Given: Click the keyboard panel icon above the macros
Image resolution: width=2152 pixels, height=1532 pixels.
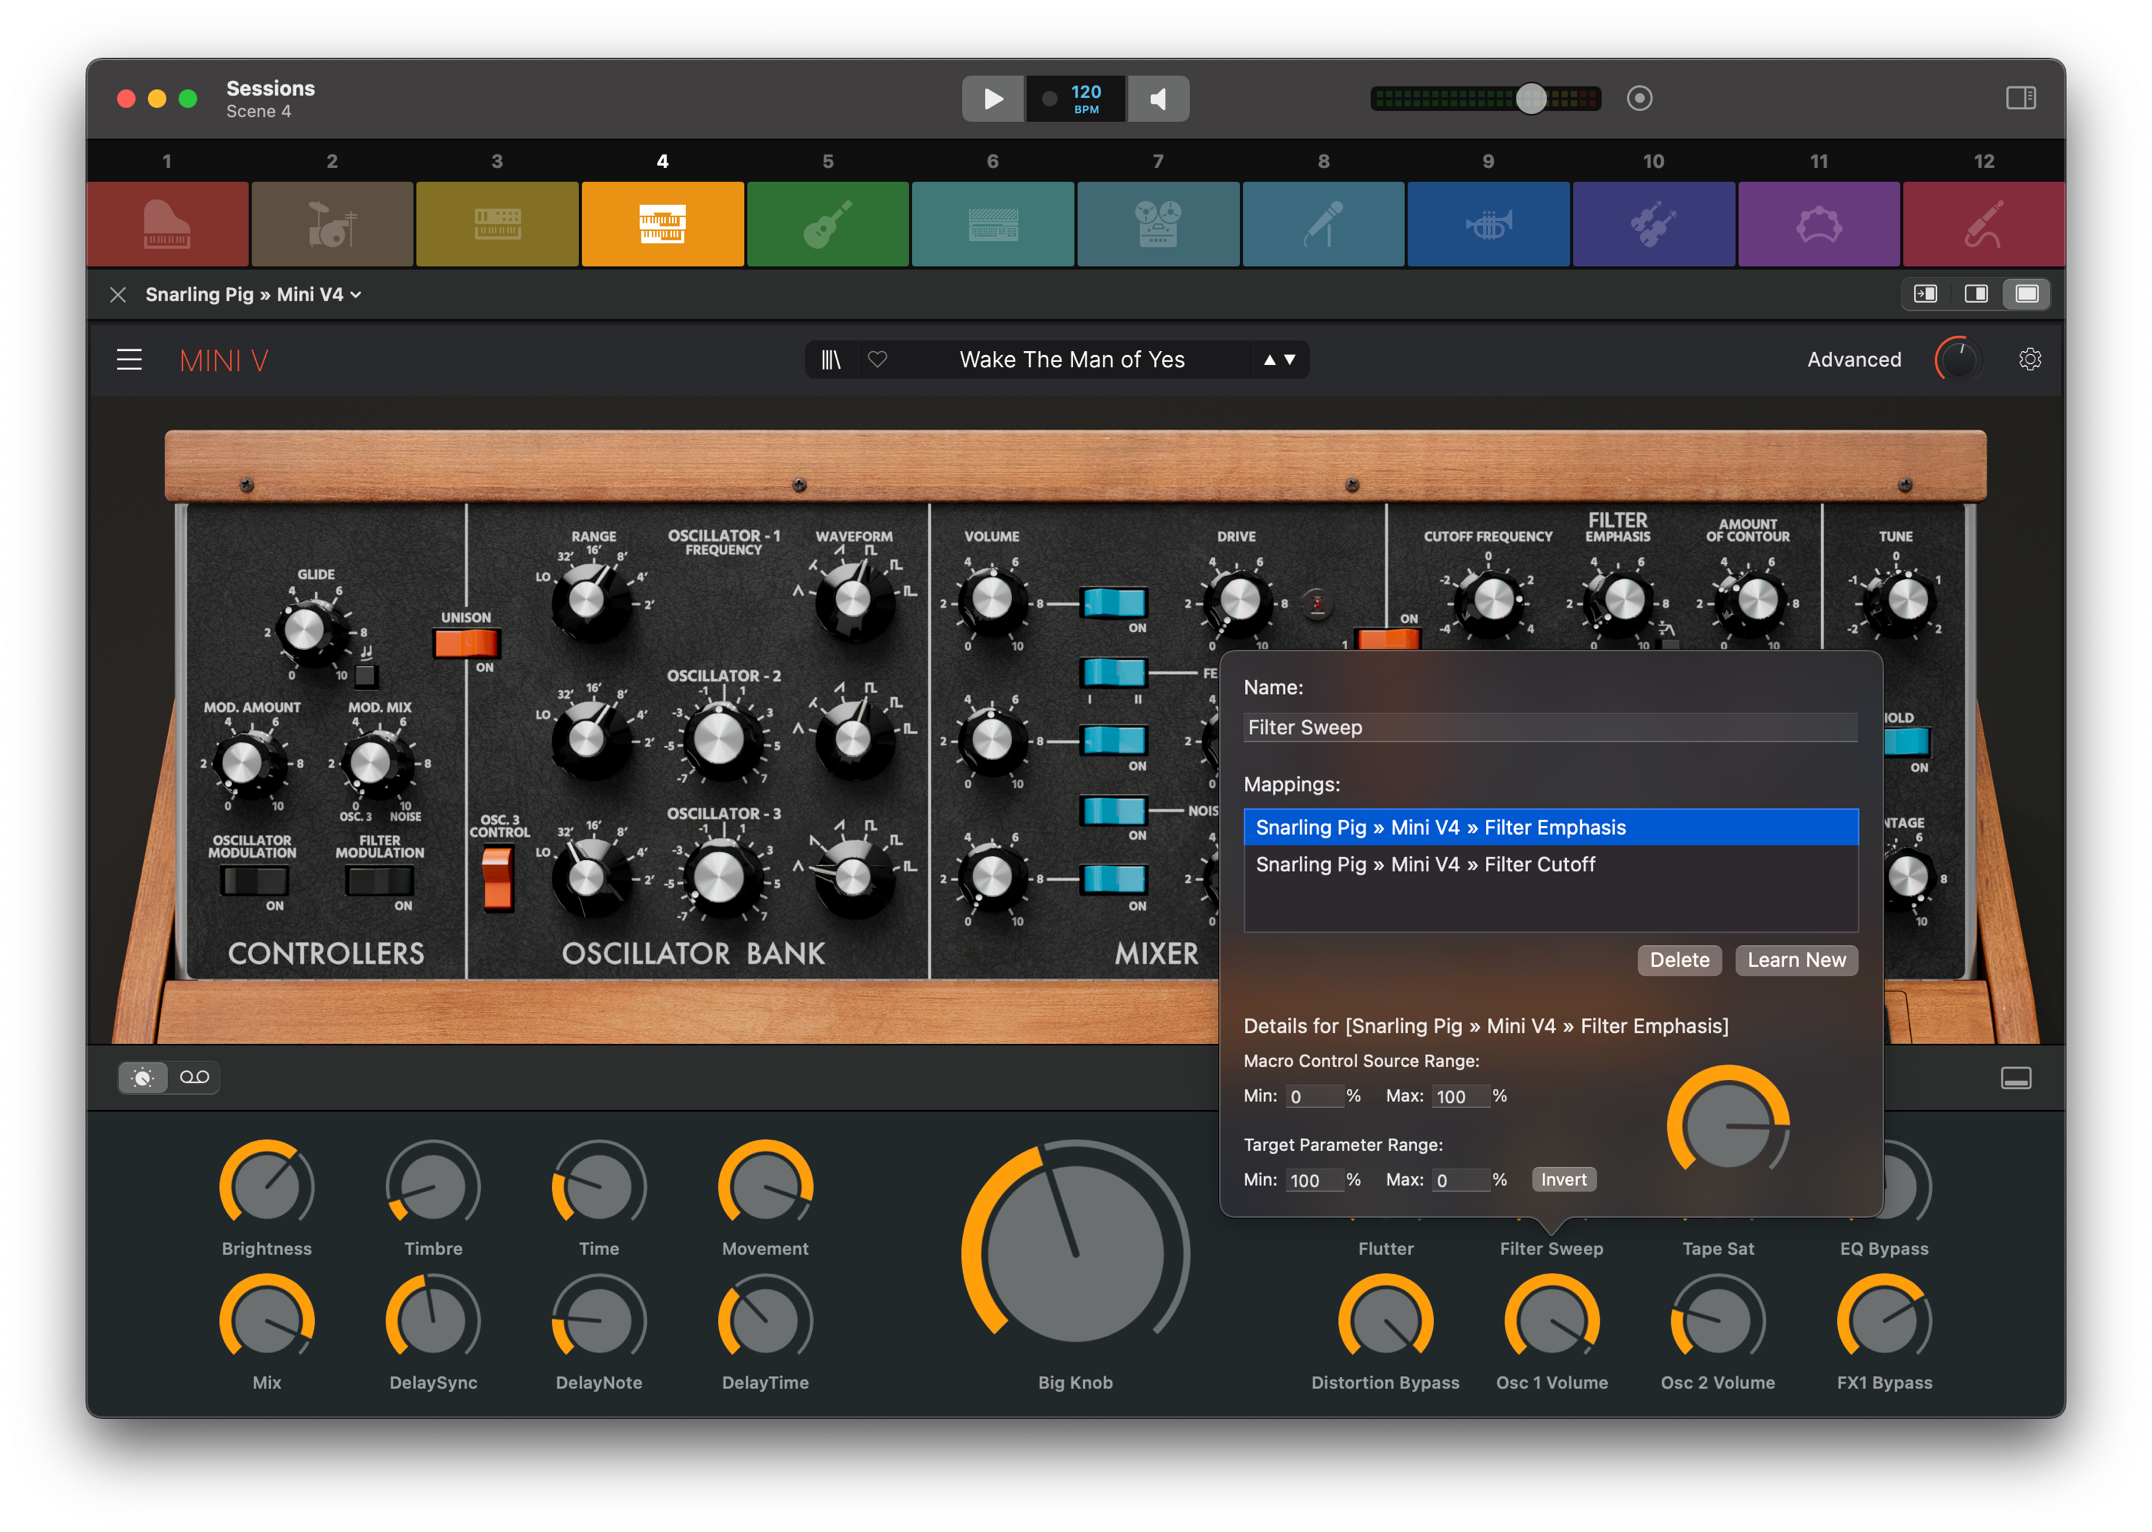Looking at the screenshot, I should coord(2016,1078).
